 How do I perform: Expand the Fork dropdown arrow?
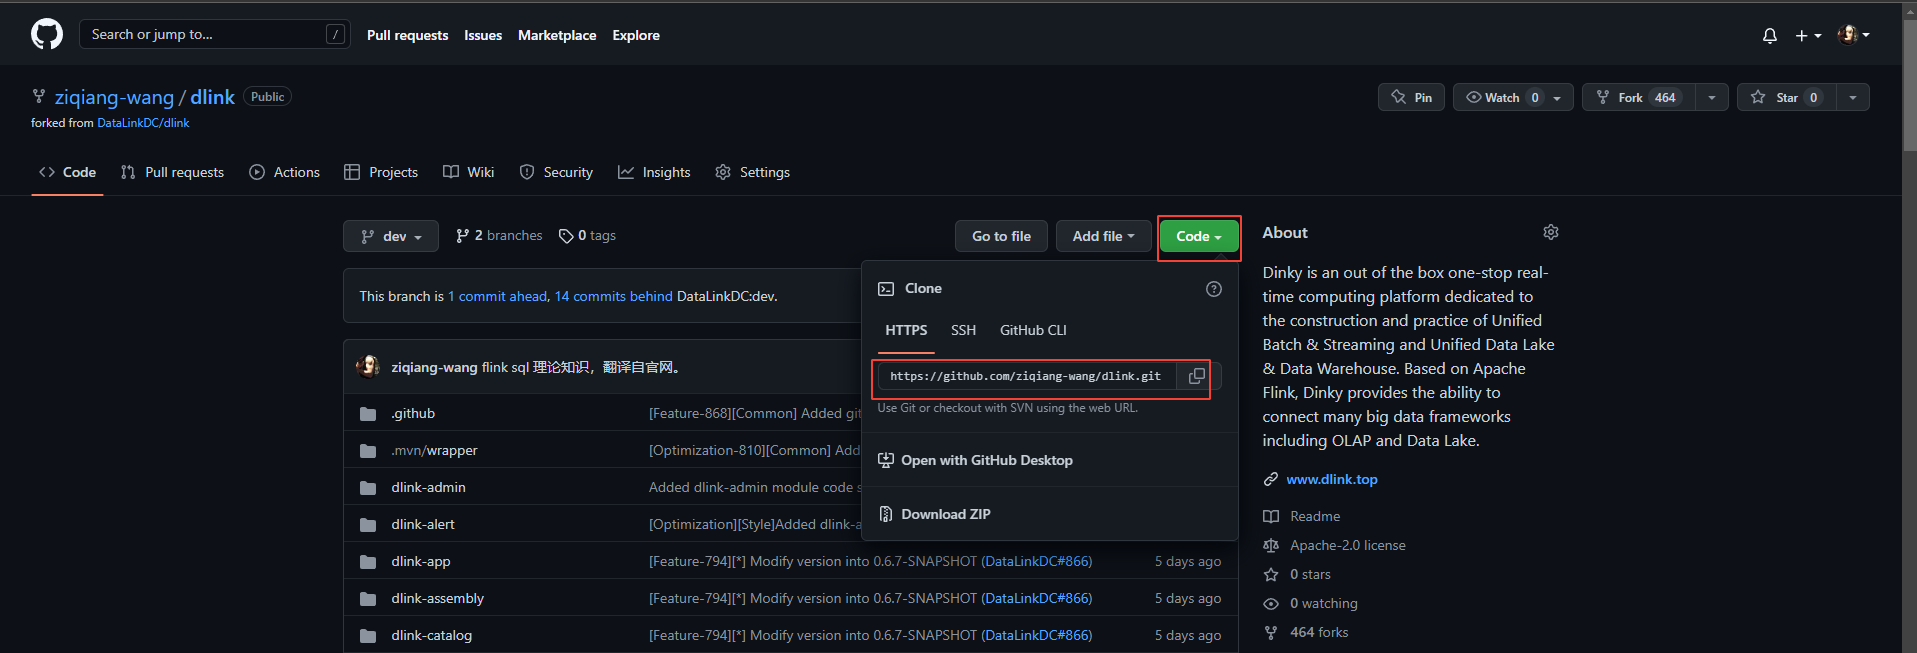click(1712, 97)
